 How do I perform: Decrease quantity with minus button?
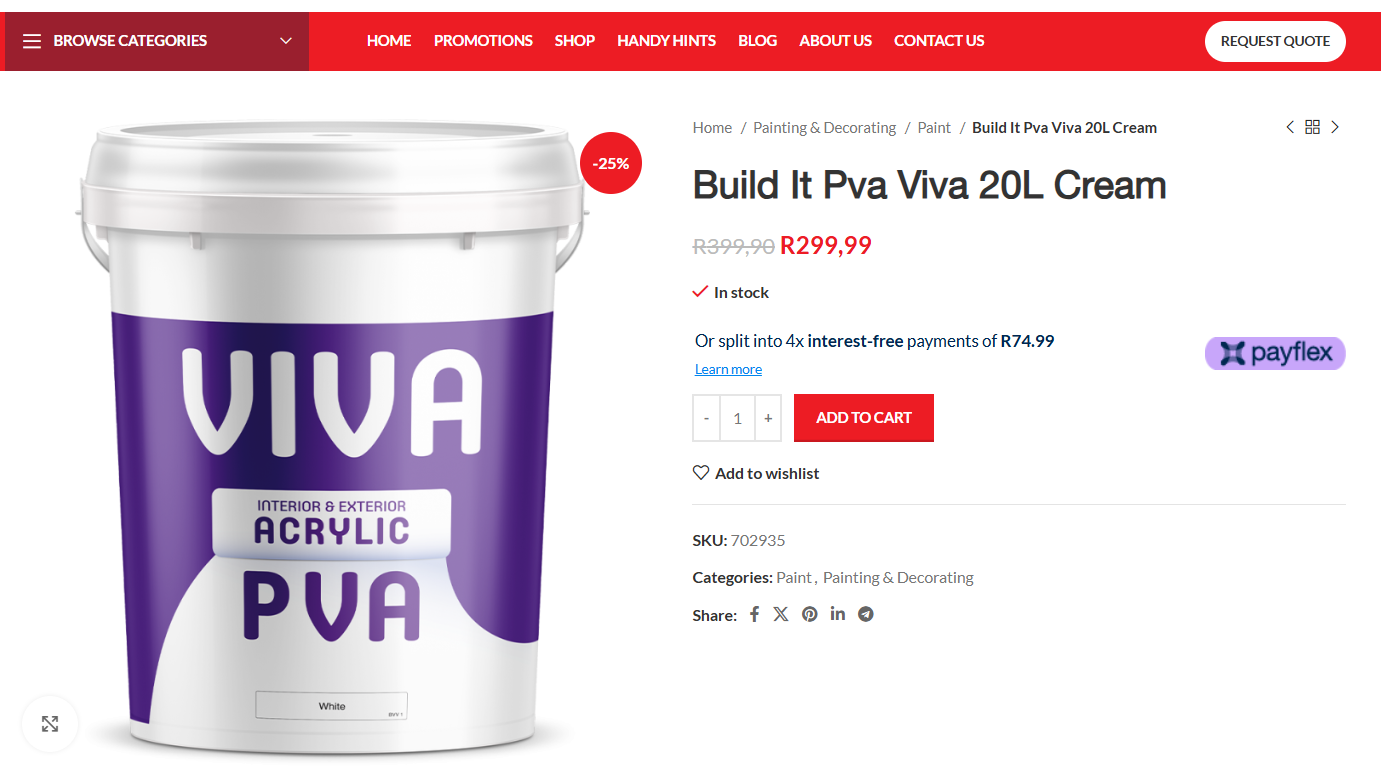707,418
